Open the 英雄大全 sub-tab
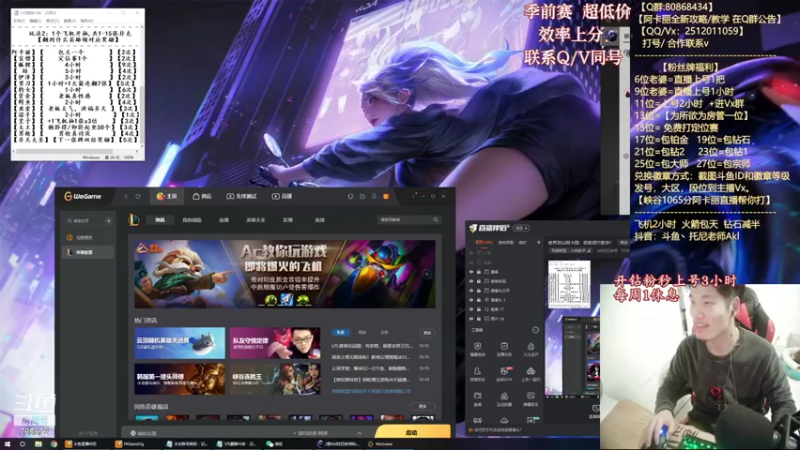 pyautogui.click(x=256, y=220)
